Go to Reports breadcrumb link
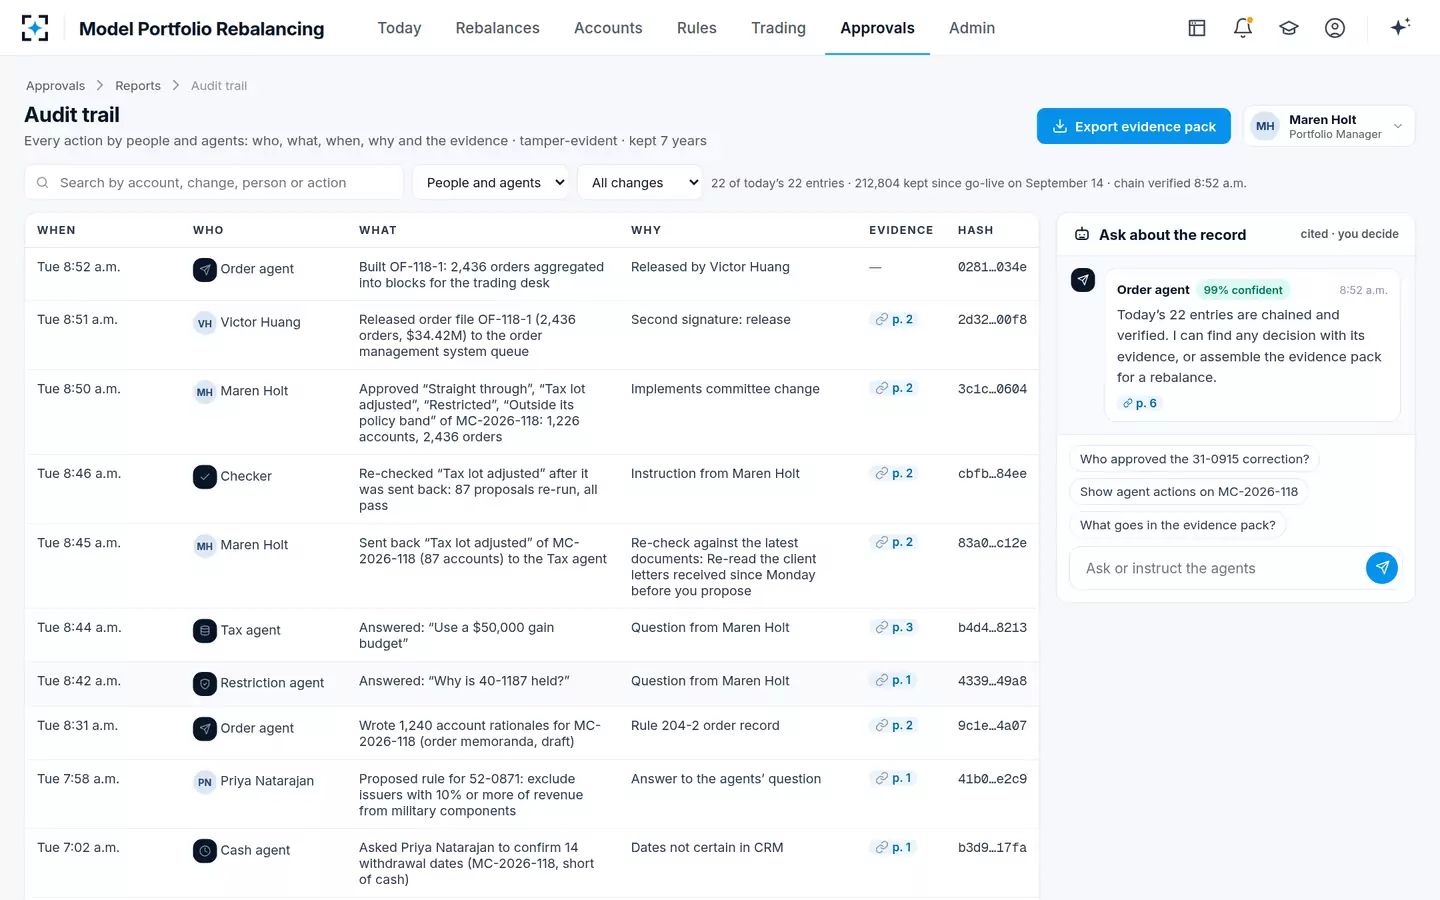The image size is (1440, 900). click(x=138, y=86)
